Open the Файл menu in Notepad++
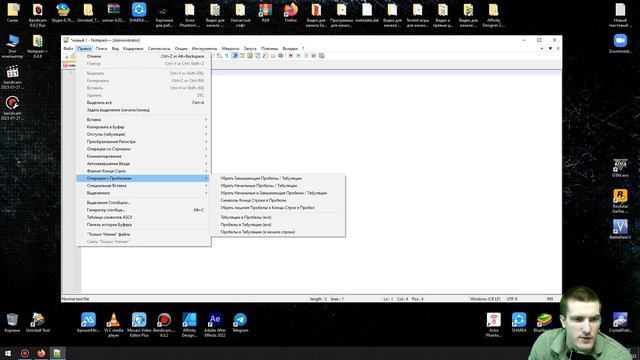Image resolution: width=640 pixels, height=360 pixels. pyautogui.click(x=68, y=49)
